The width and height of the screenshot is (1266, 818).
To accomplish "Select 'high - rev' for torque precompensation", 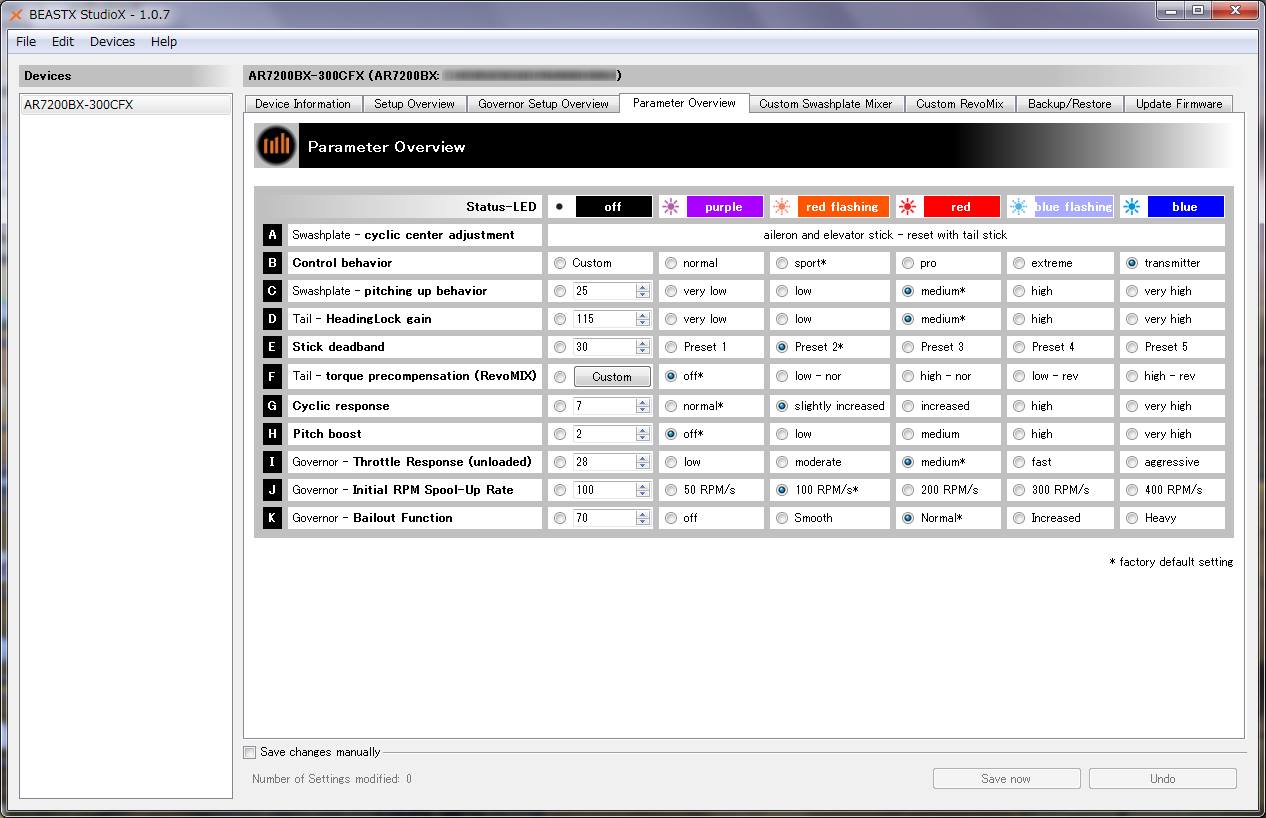I will tap(1132, 376).
